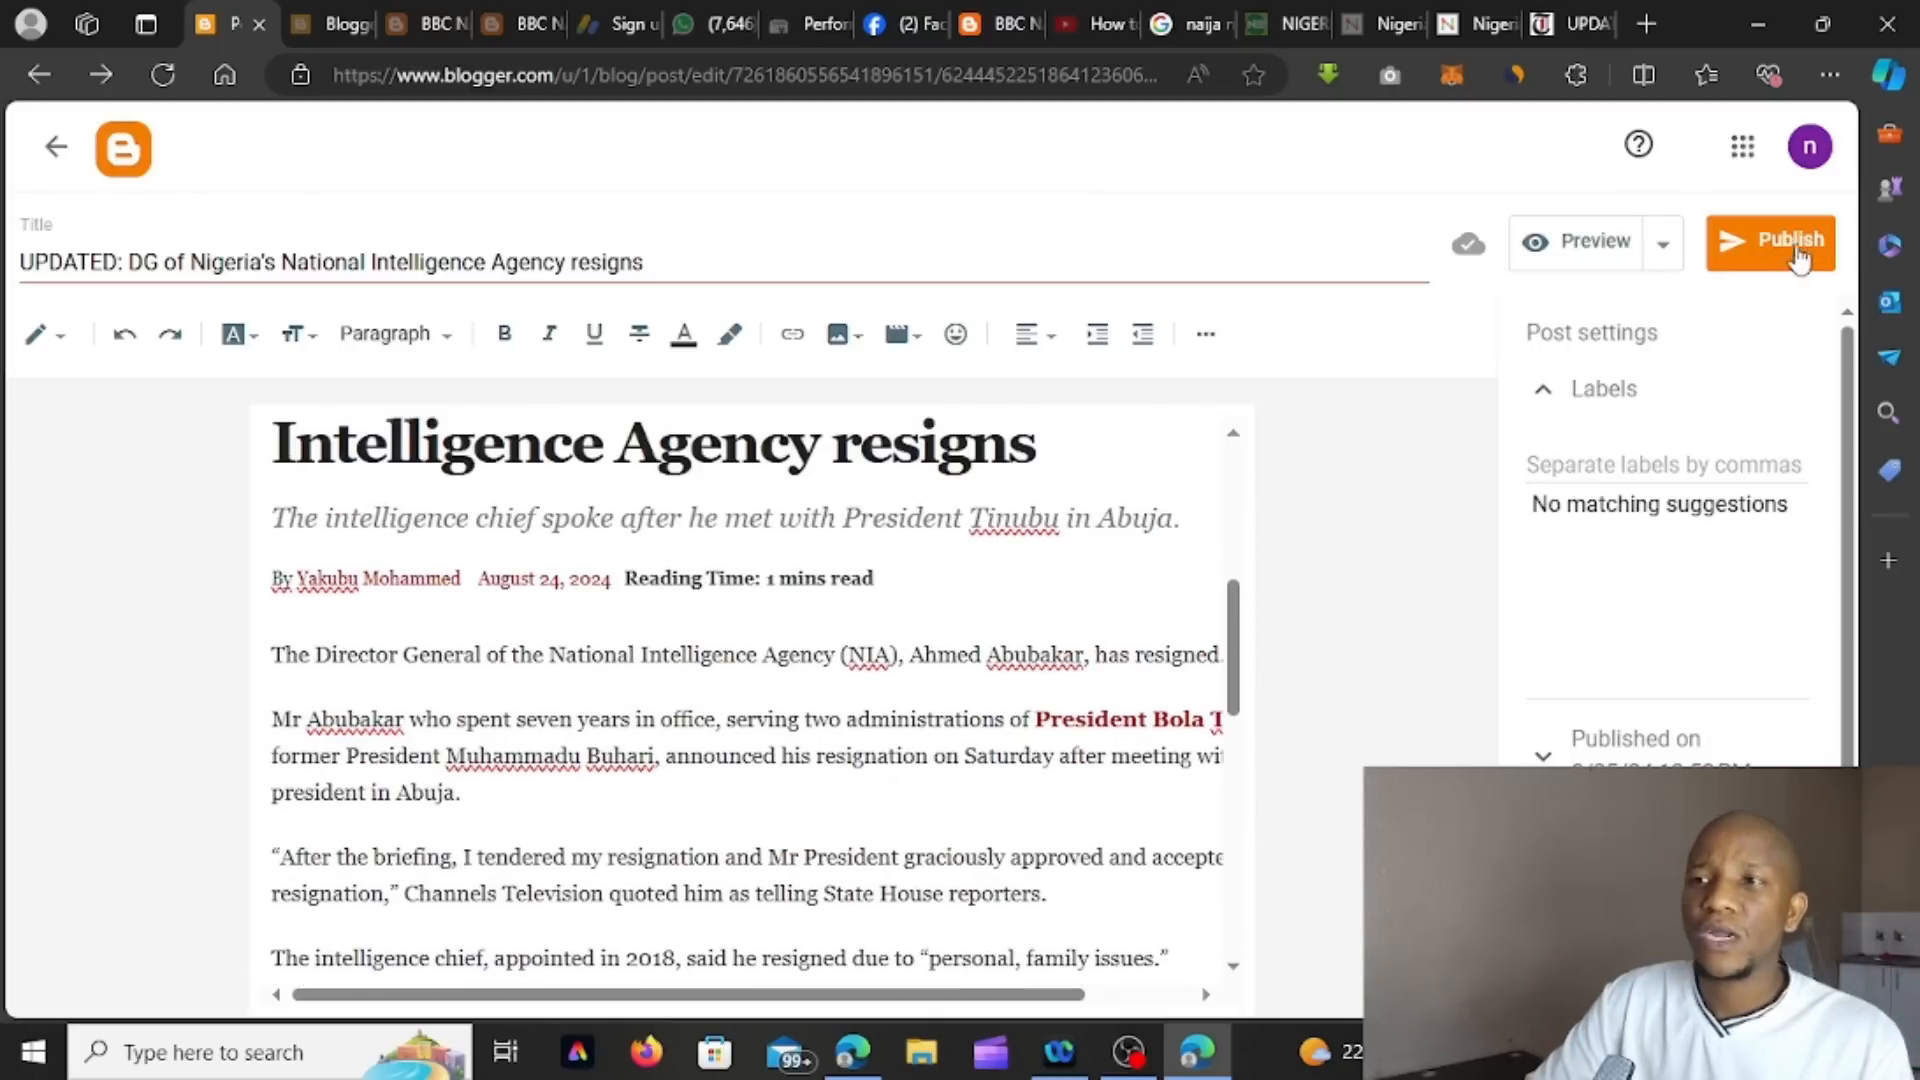Viewport: 1920px width, 1080px height.
Task: Click editor scroll down arrow
Action: coord(1233,966)
